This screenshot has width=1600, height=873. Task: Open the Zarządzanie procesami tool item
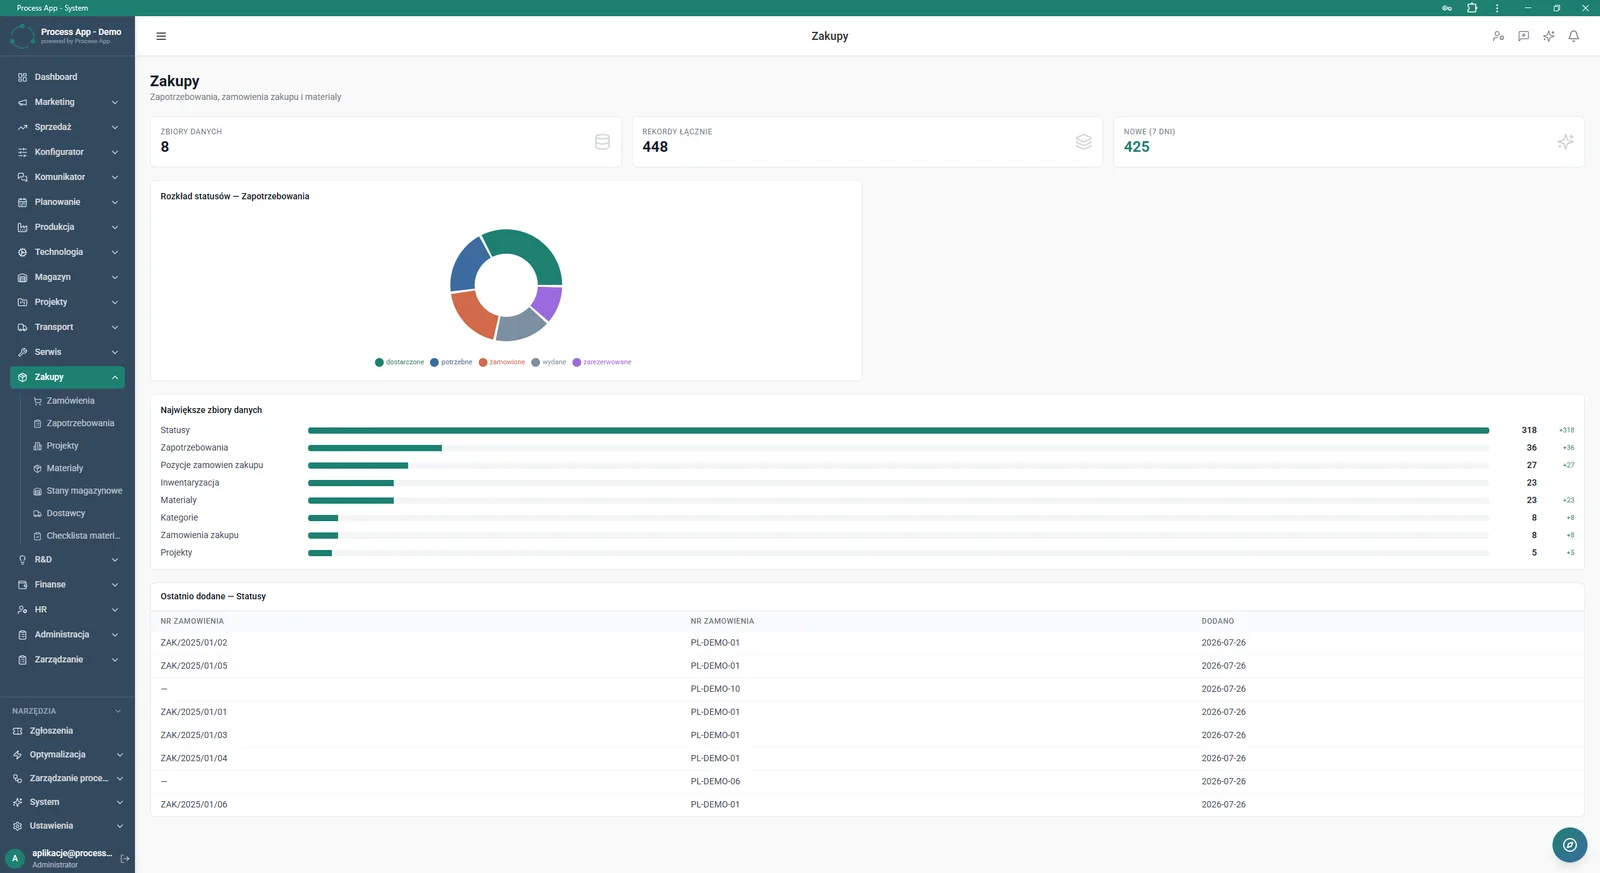68,778
